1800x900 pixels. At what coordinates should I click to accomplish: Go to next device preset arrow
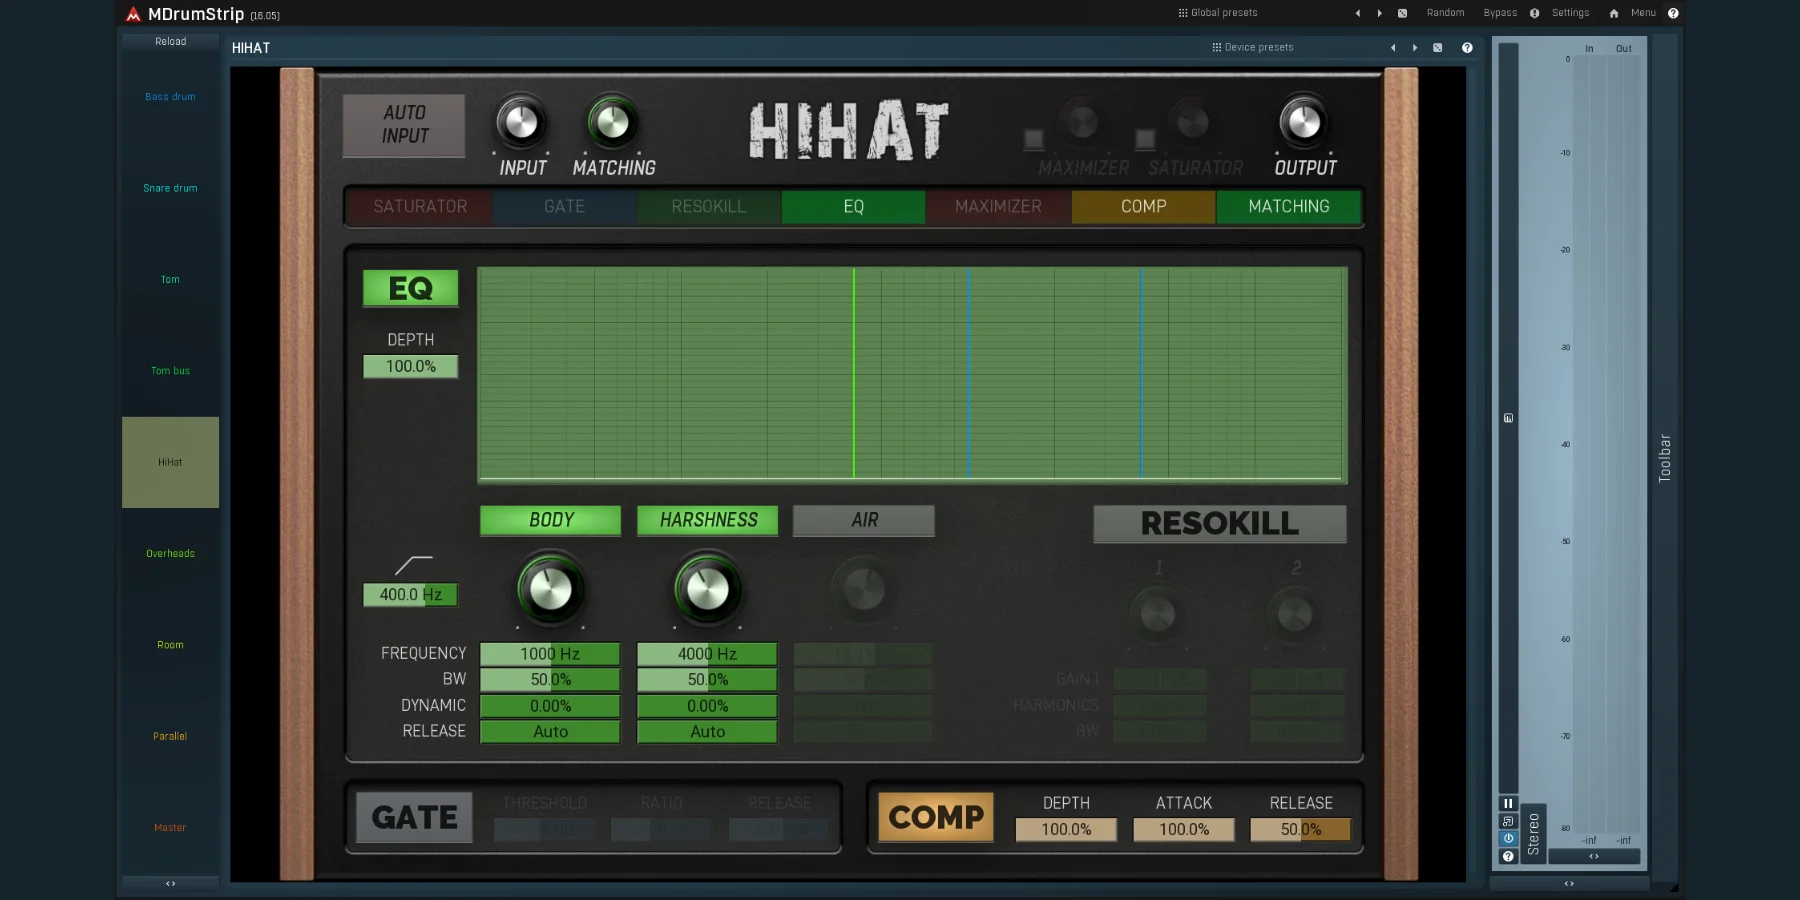tap(1414, 47)
